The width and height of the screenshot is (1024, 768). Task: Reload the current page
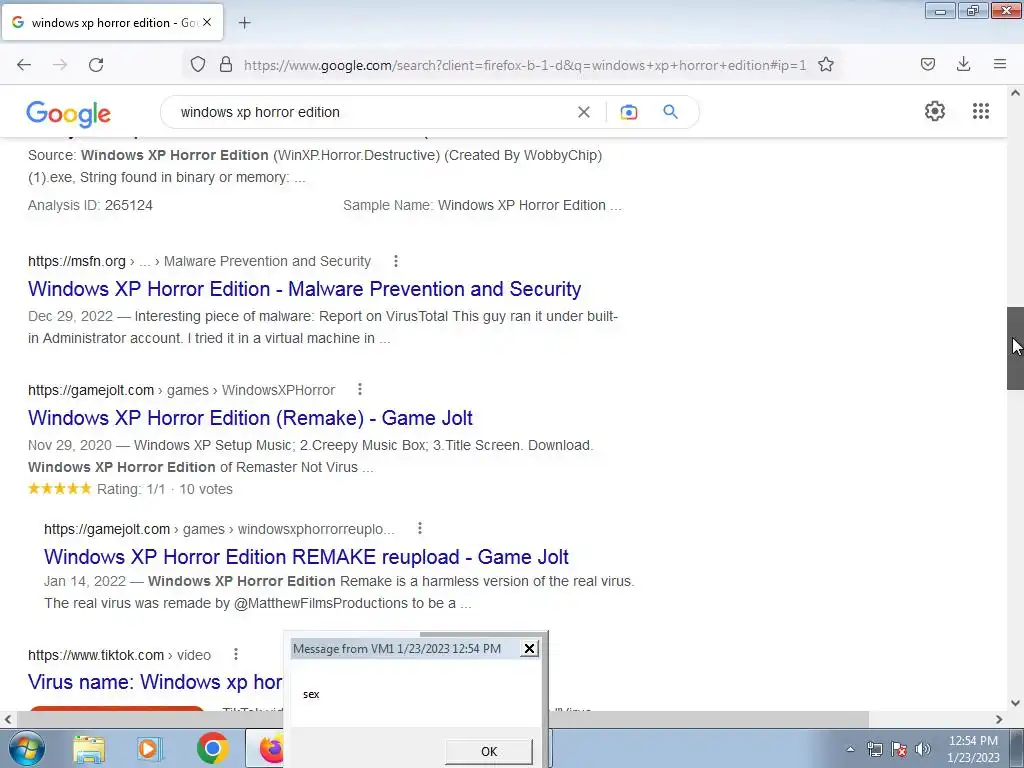click(96, 65)
